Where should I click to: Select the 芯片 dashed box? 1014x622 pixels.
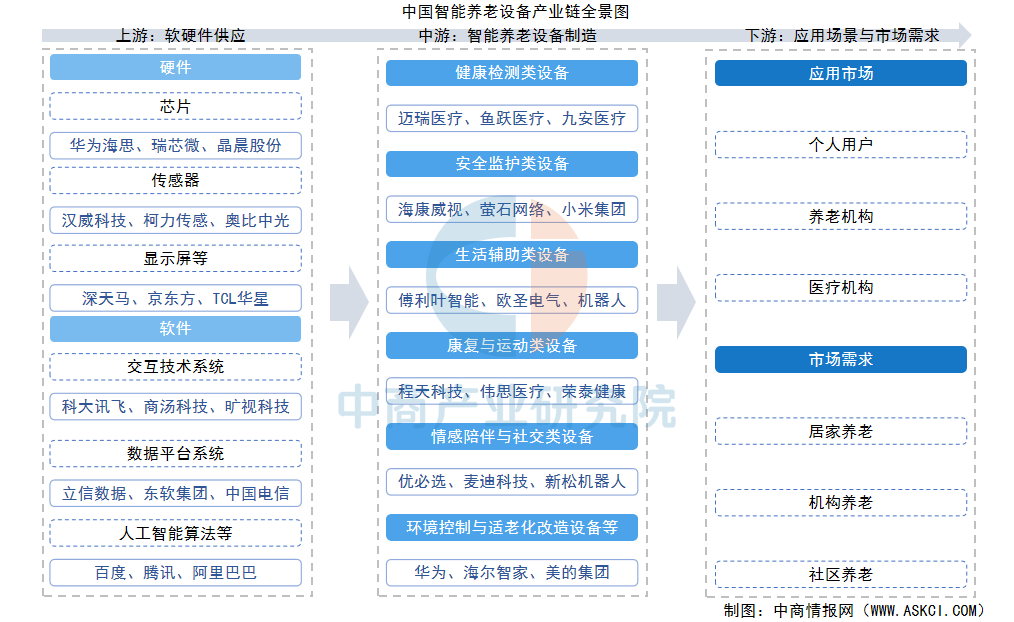tap(175, 106)
